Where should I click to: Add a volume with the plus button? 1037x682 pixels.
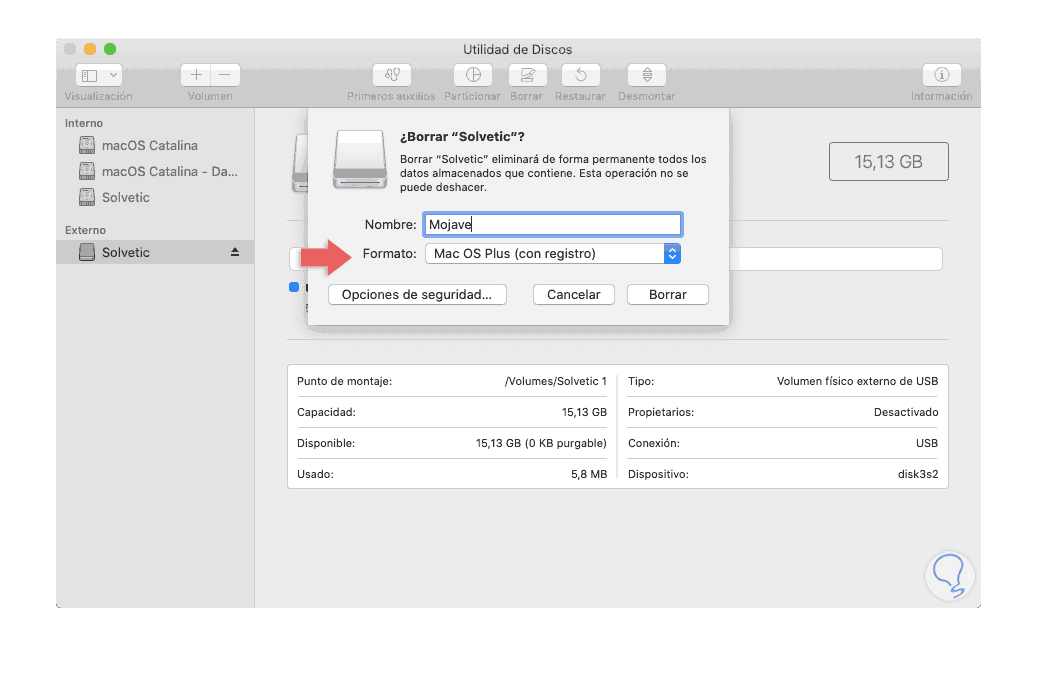(196, 75)
